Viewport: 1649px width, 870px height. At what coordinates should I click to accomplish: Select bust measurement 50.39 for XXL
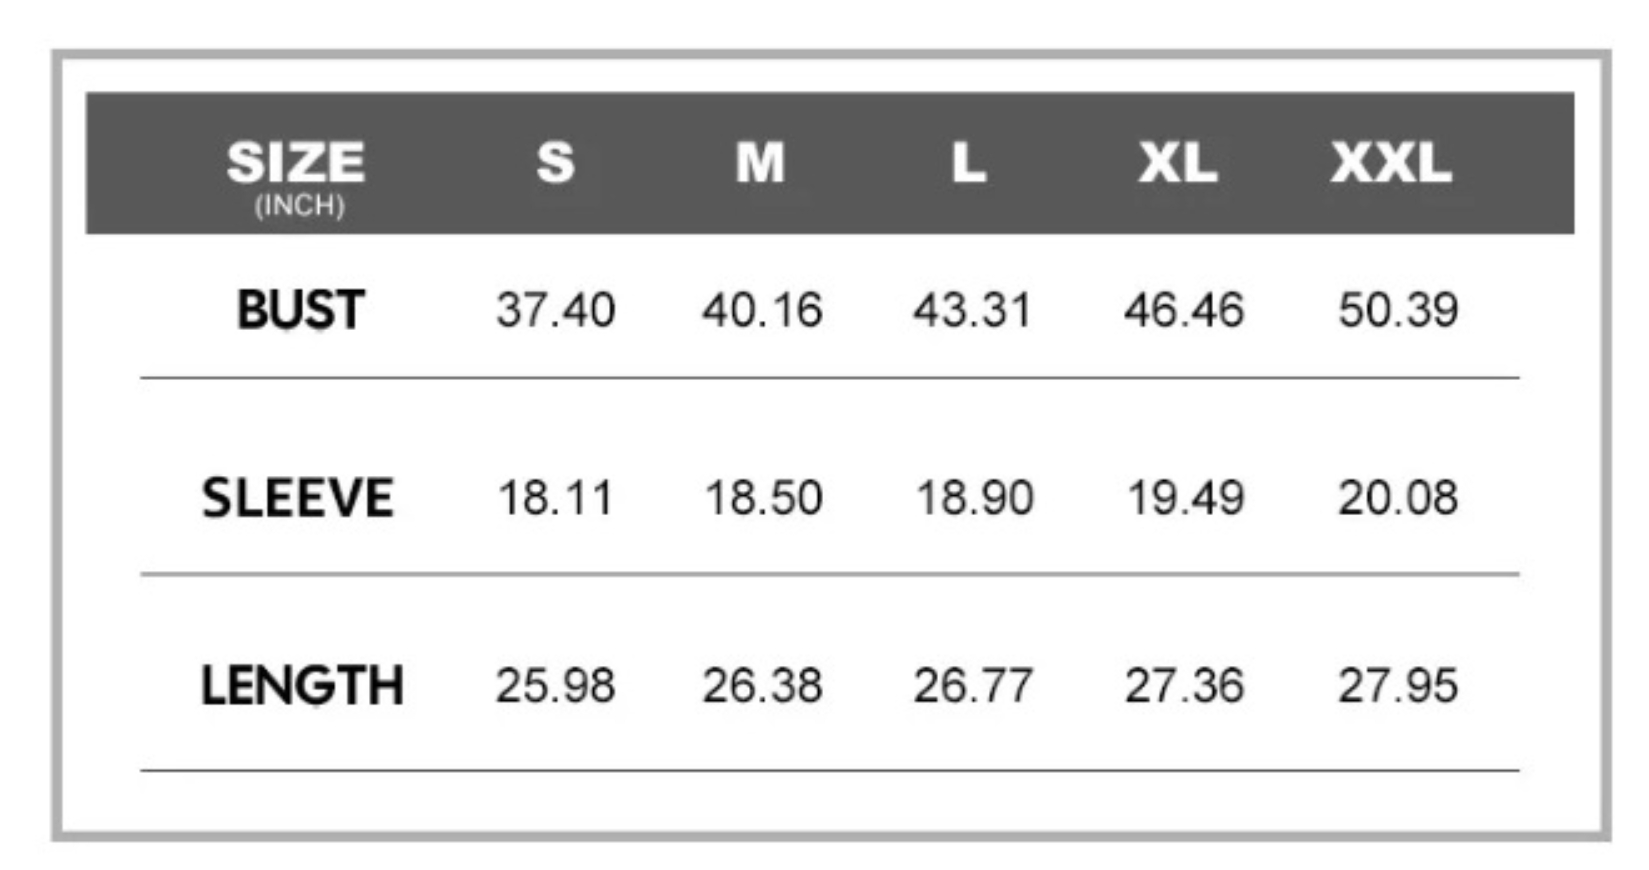point(1398,309)
